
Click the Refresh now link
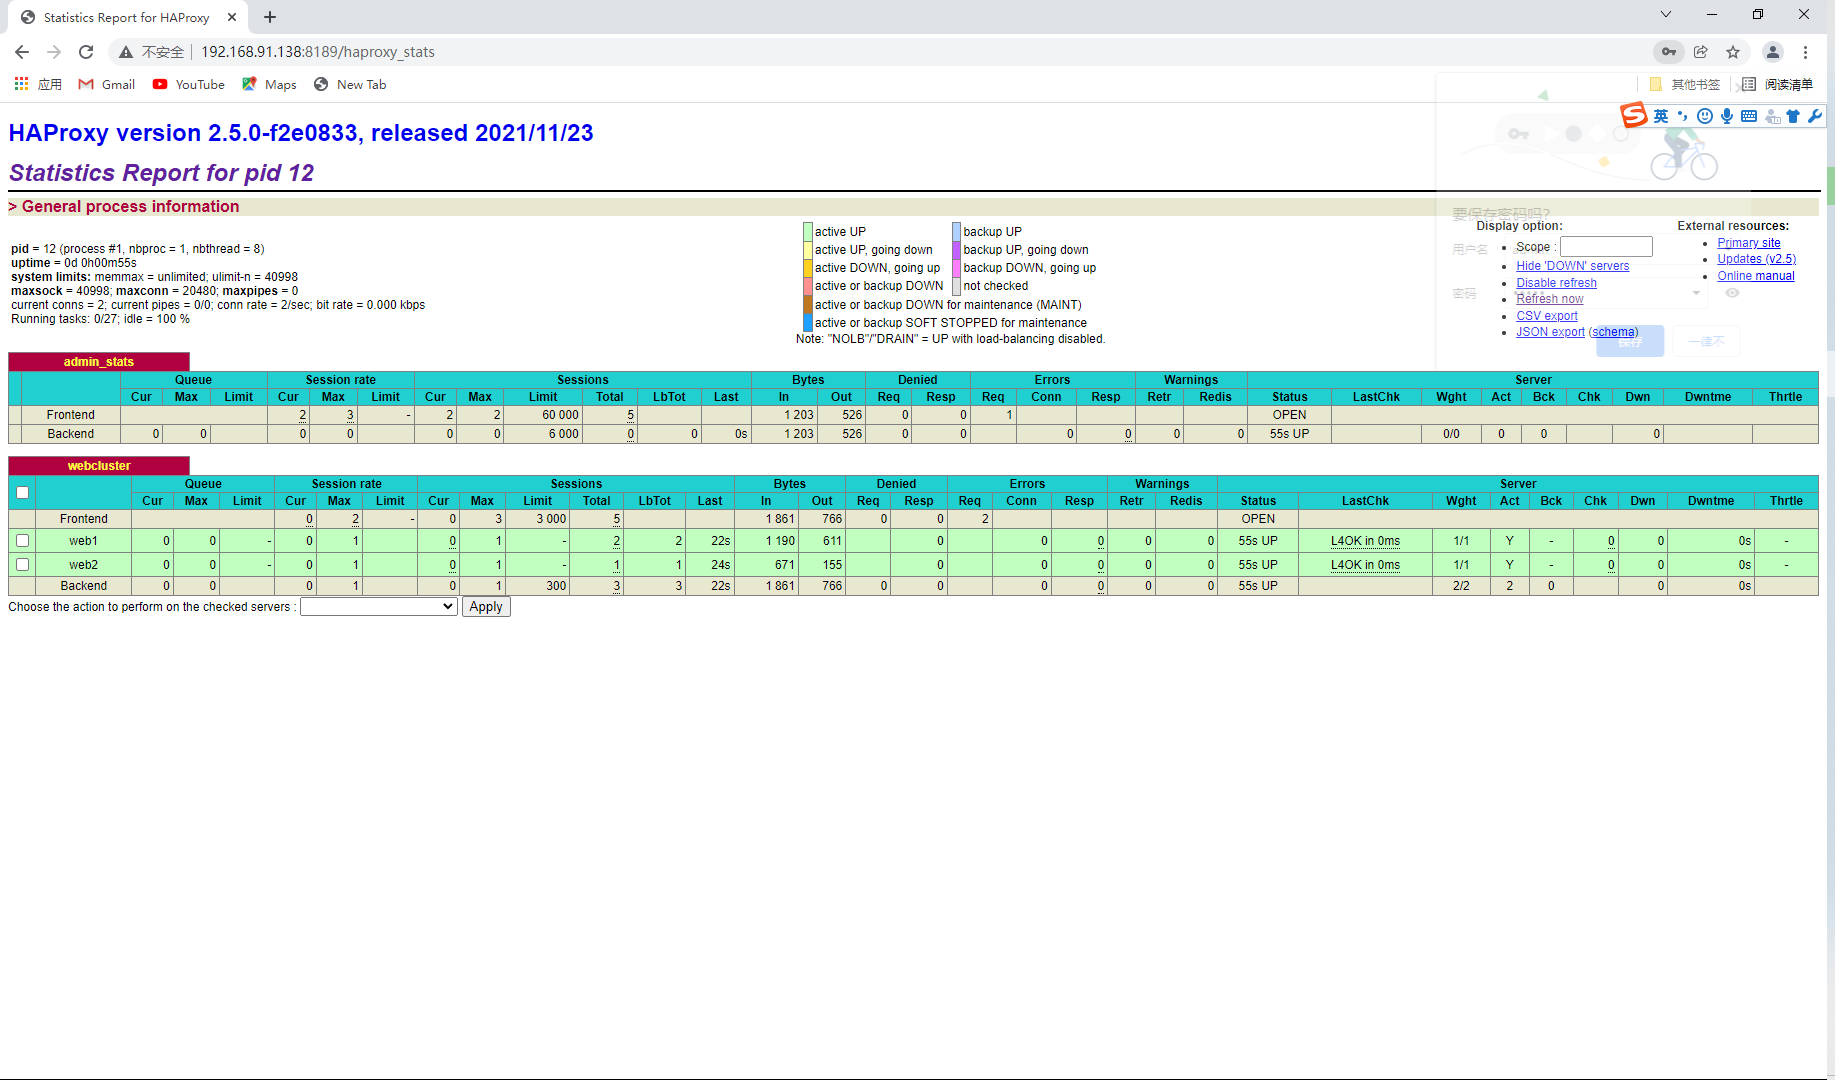[1549, 299]
